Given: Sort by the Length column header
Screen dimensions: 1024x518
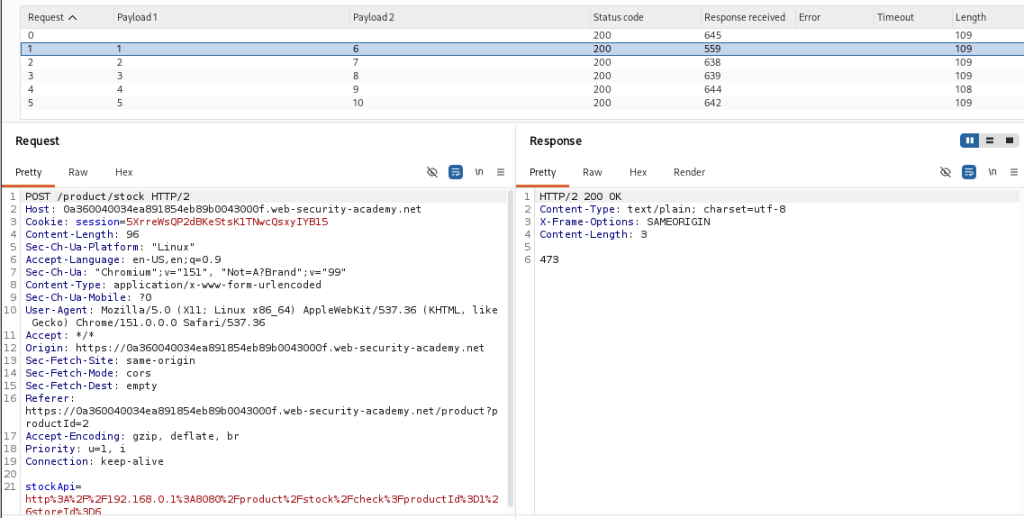Looking at the screenshot, I should click(987, 18).
